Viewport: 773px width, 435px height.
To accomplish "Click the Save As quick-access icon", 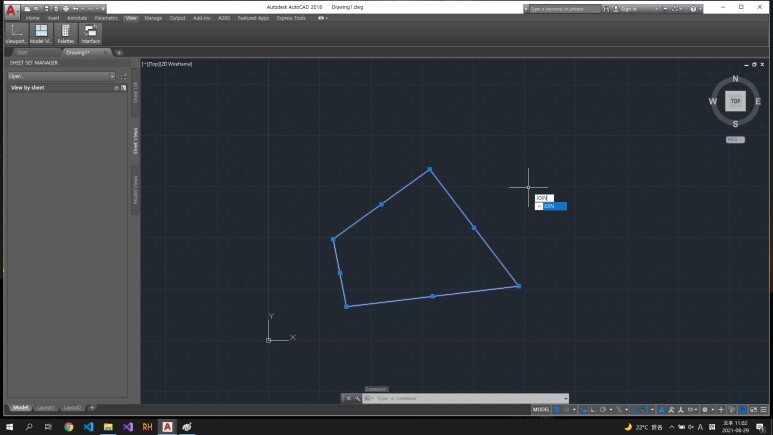I will pos(56,9).
